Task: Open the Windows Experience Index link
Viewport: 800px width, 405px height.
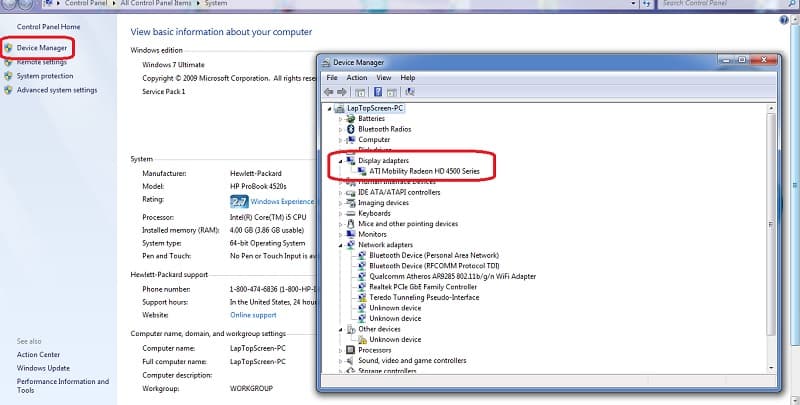Action: (x=282, y=201)
